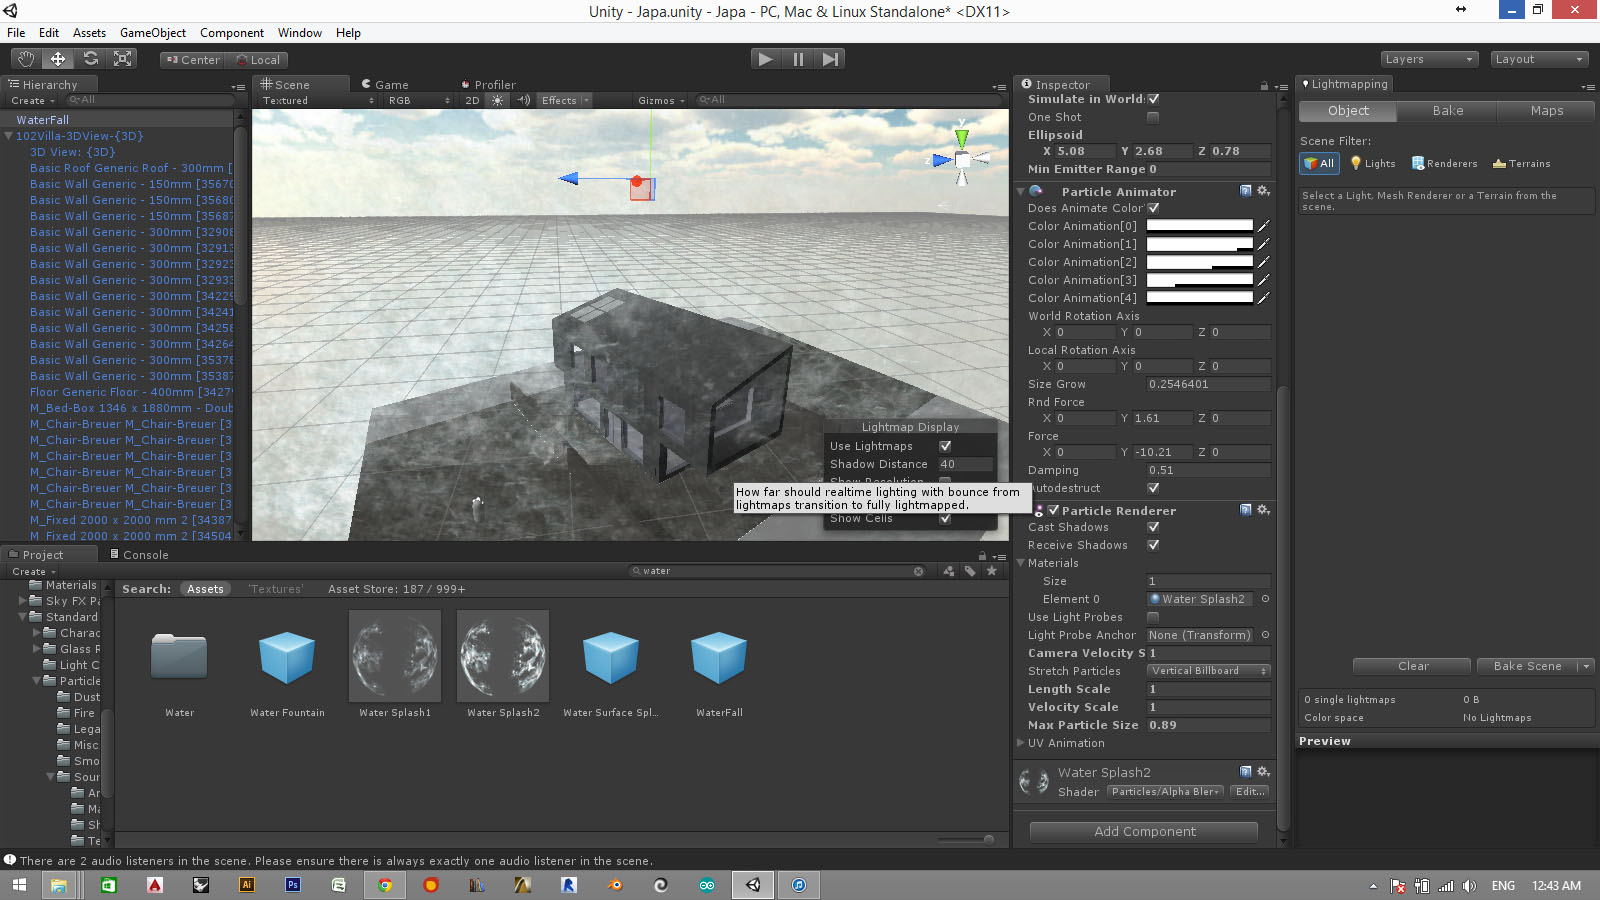Open Textured draw mode dropdown
The image size is (1600, 900).
coord(317,100)
